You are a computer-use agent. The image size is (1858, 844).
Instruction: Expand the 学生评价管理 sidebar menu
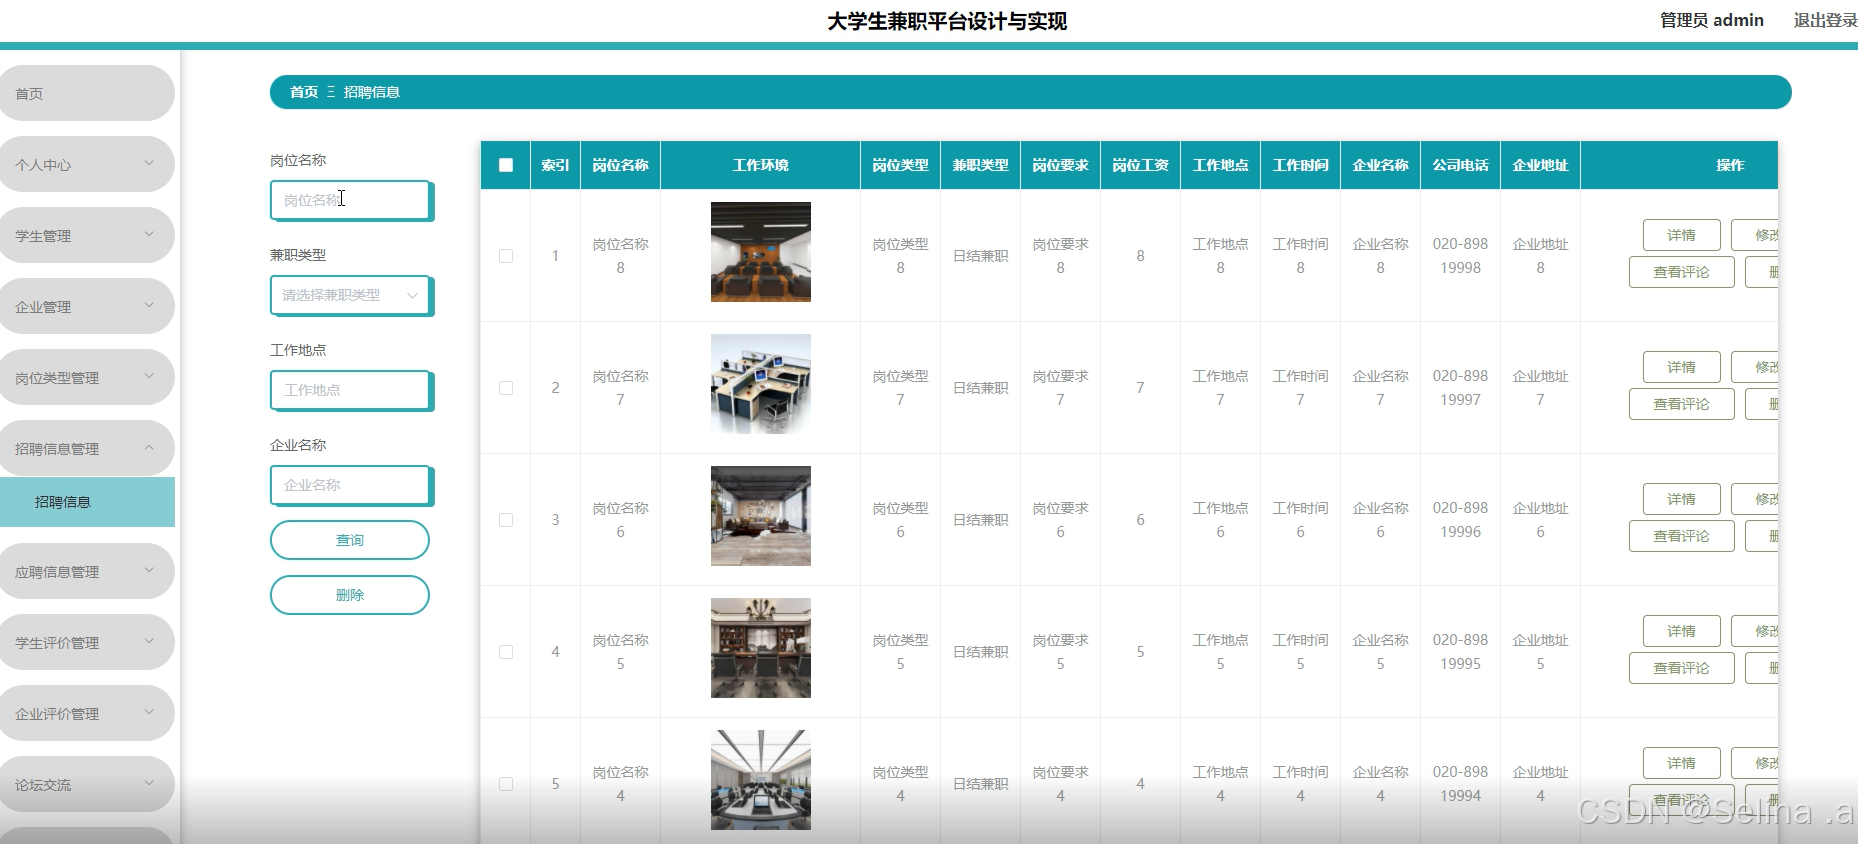[x=87, y=642]
